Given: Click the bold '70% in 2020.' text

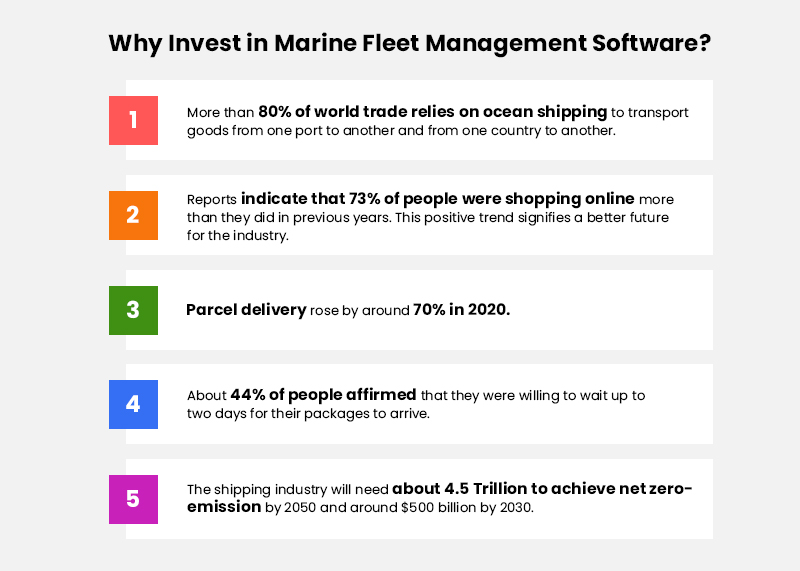Looking at the screenshot, I should pyautogui.click(x=461, y=310).
